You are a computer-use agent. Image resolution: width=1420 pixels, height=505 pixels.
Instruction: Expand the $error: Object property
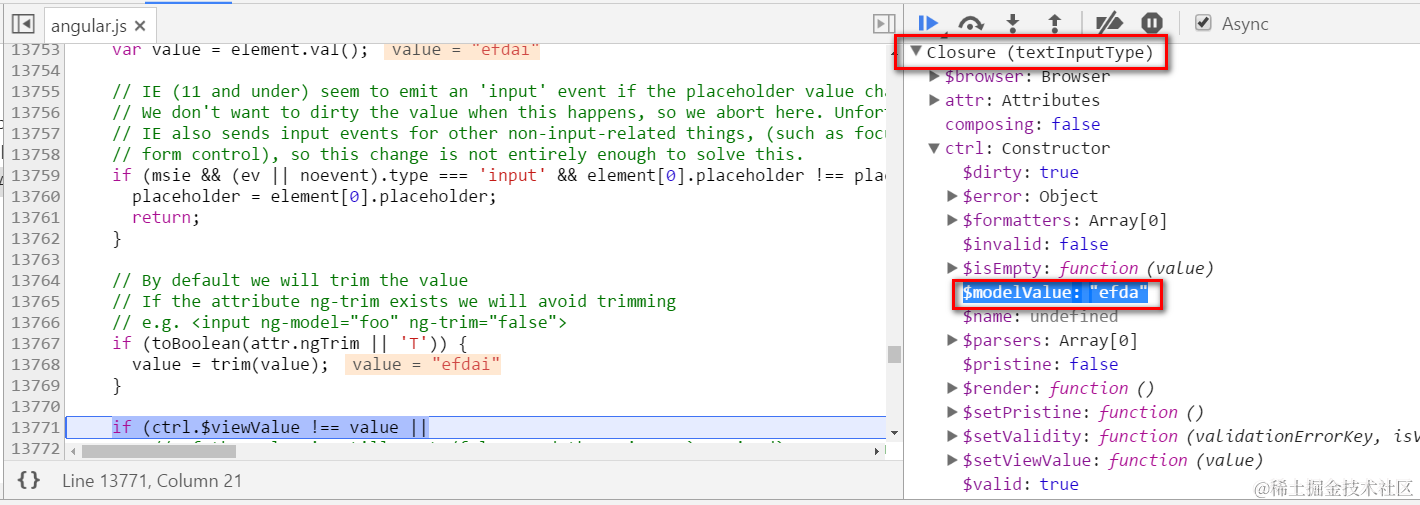coord(952,196)
